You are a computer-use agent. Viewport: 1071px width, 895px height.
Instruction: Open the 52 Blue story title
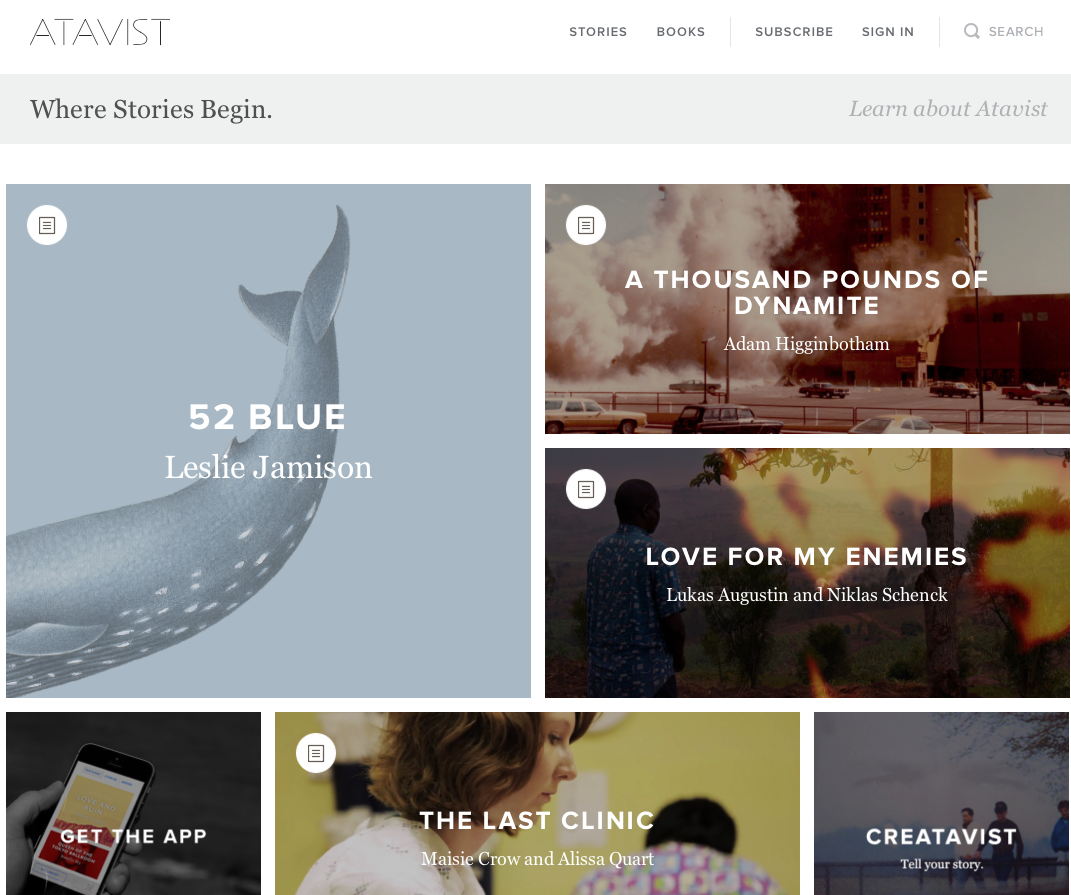(x=268, y=417)
